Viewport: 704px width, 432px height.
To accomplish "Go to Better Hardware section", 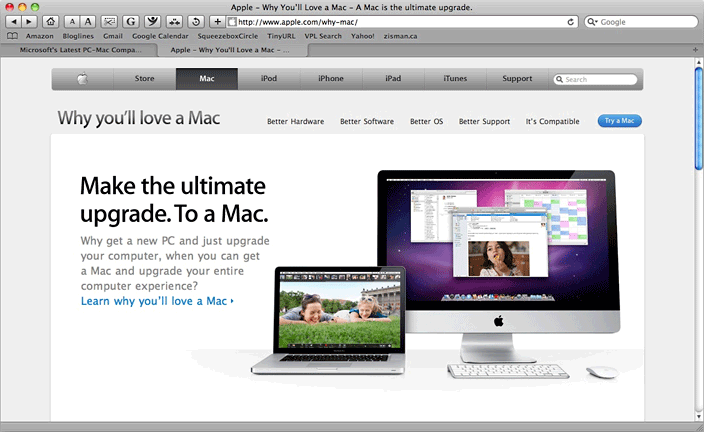I will [x=295, y=121].
